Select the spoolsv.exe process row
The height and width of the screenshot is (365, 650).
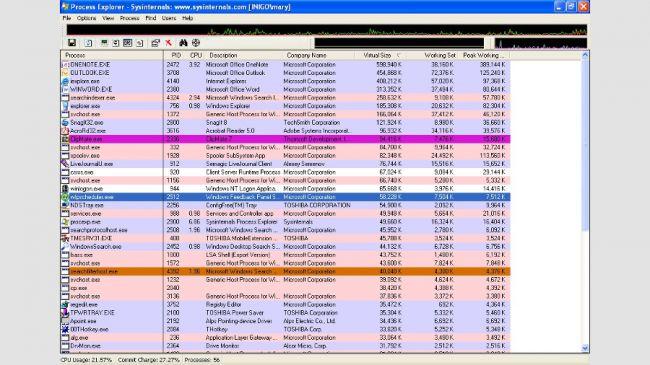(286, 156)
